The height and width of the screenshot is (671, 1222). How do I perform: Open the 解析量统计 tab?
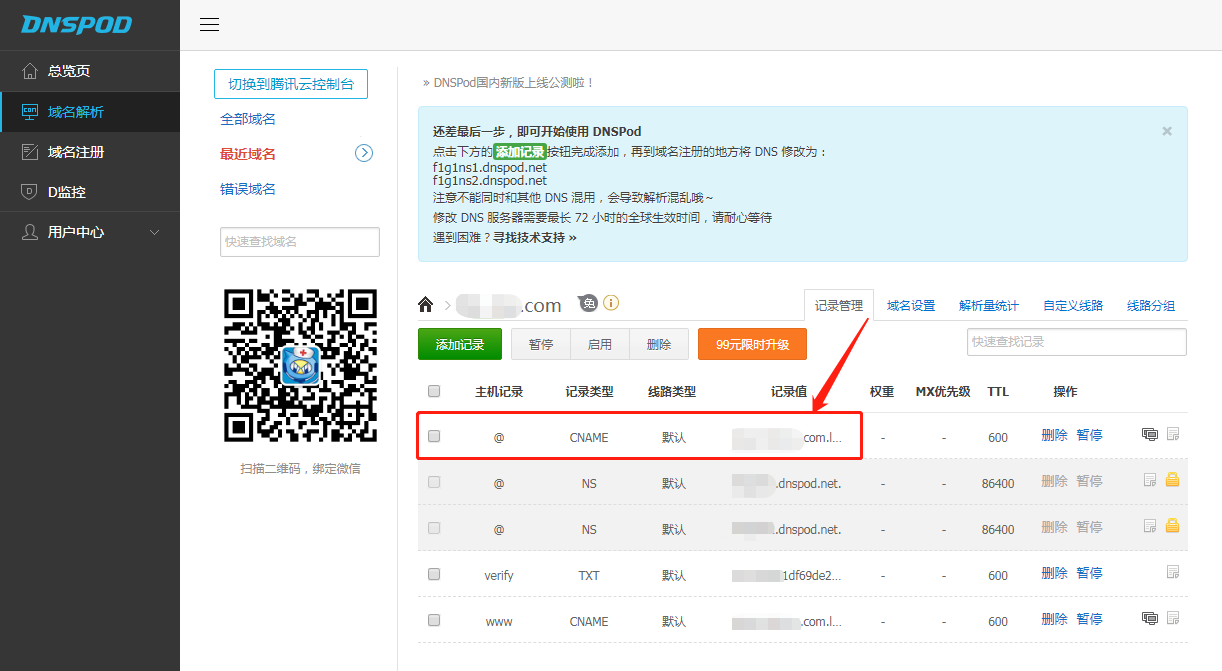click(988, 305)
